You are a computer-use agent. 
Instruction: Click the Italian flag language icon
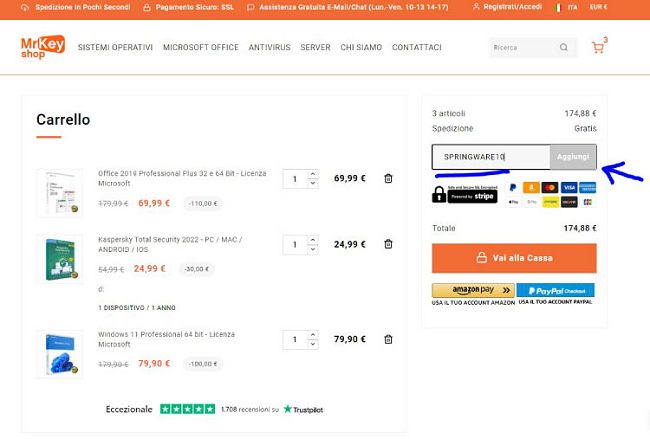[x=558, y=7]
